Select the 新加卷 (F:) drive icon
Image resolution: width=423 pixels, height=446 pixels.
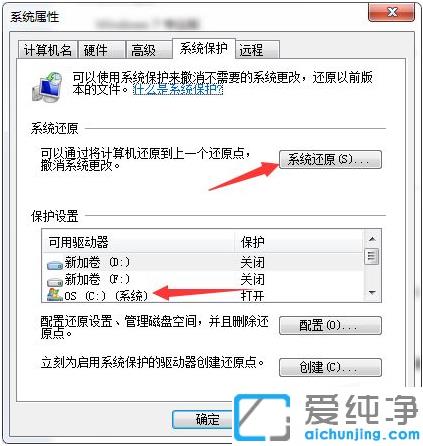(x=55, y=282)
